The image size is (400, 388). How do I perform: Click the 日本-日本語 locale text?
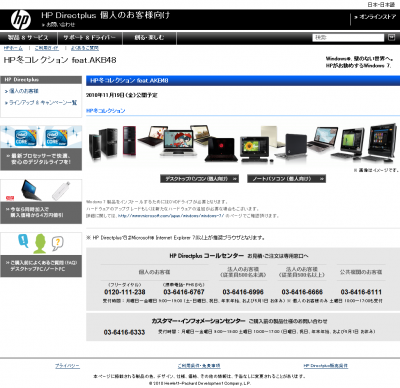[381, 5]
